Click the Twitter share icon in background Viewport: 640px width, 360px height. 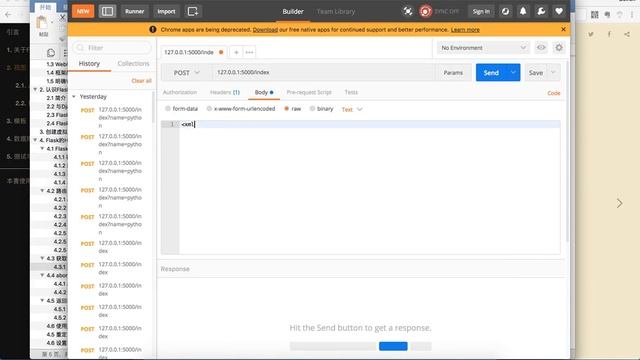(591, 34)
